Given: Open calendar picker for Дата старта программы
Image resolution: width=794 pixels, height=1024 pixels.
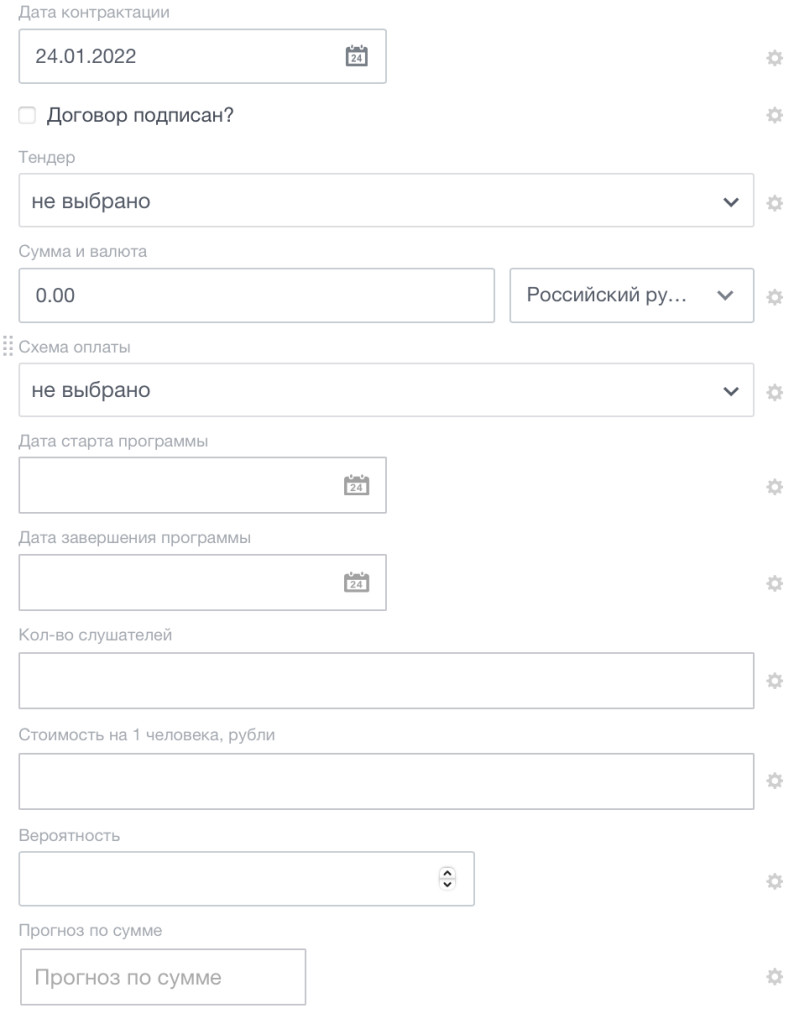Looking at the screenshot, I should coord(356,486).
